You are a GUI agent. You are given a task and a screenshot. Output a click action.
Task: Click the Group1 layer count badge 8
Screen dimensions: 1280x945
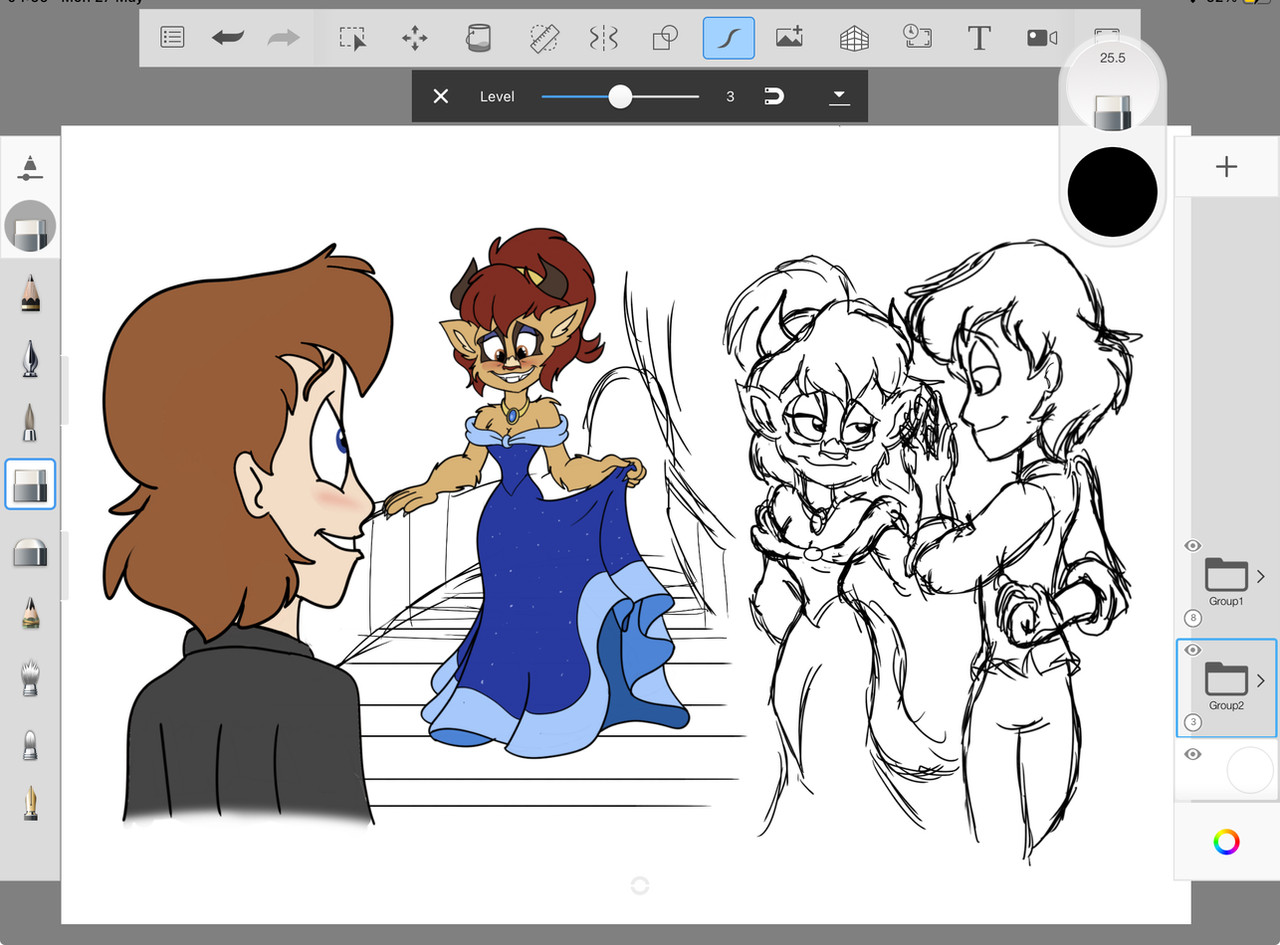(1192, 618)
